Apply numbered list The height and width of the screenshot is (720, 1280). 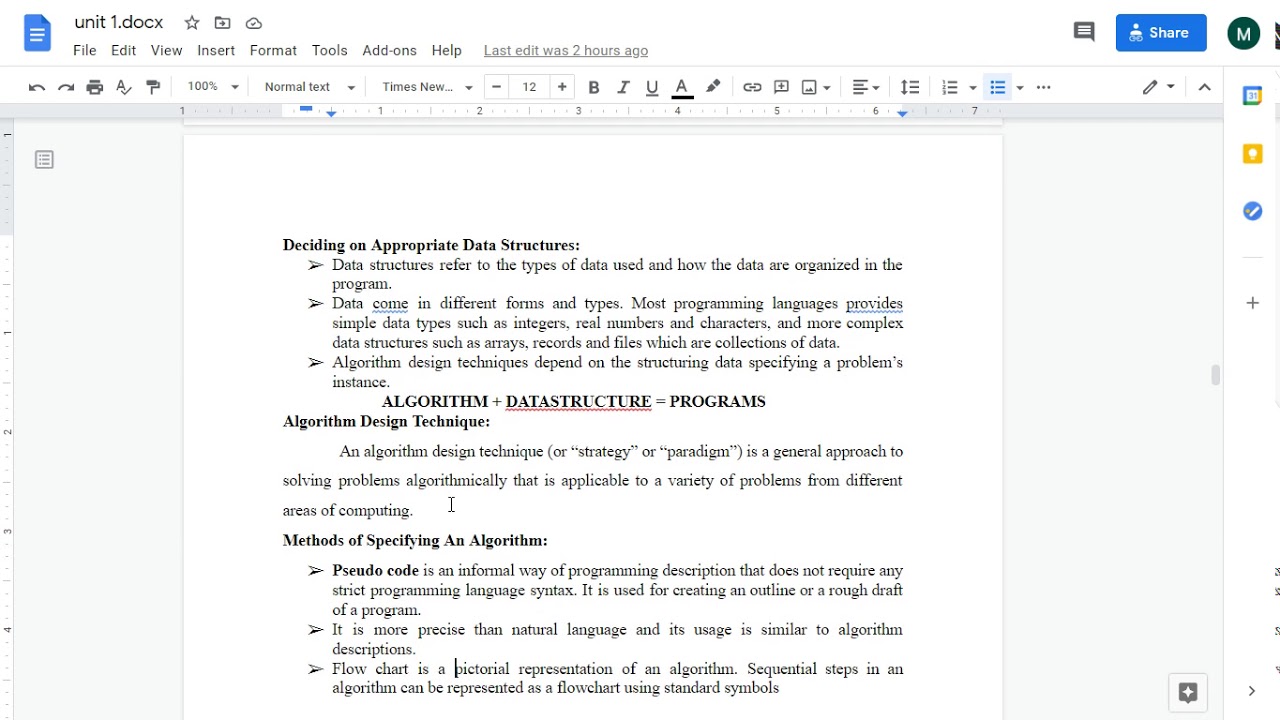[x=950, y=87]
